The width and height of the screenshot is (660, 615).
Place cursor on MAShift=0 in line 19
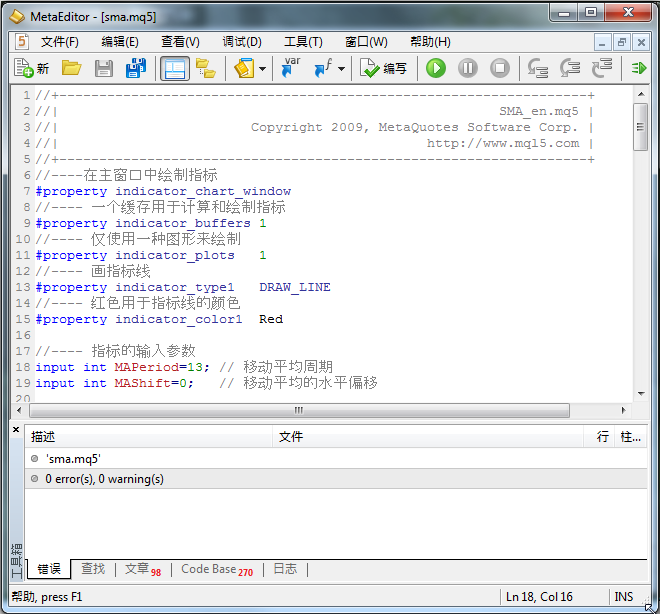click(x=150, y=383)
